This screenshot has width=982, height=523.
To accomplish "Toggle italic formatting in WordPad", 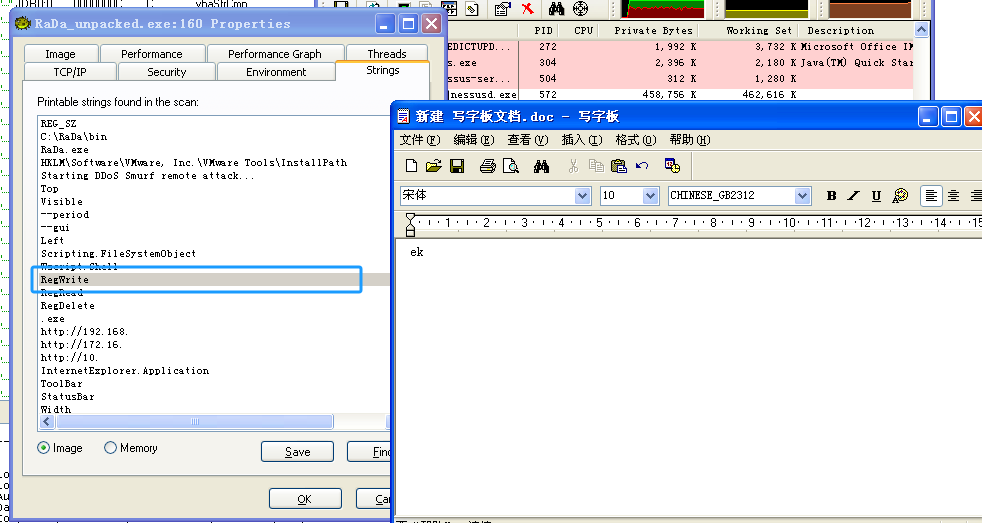I will click(x=854, y=195).
